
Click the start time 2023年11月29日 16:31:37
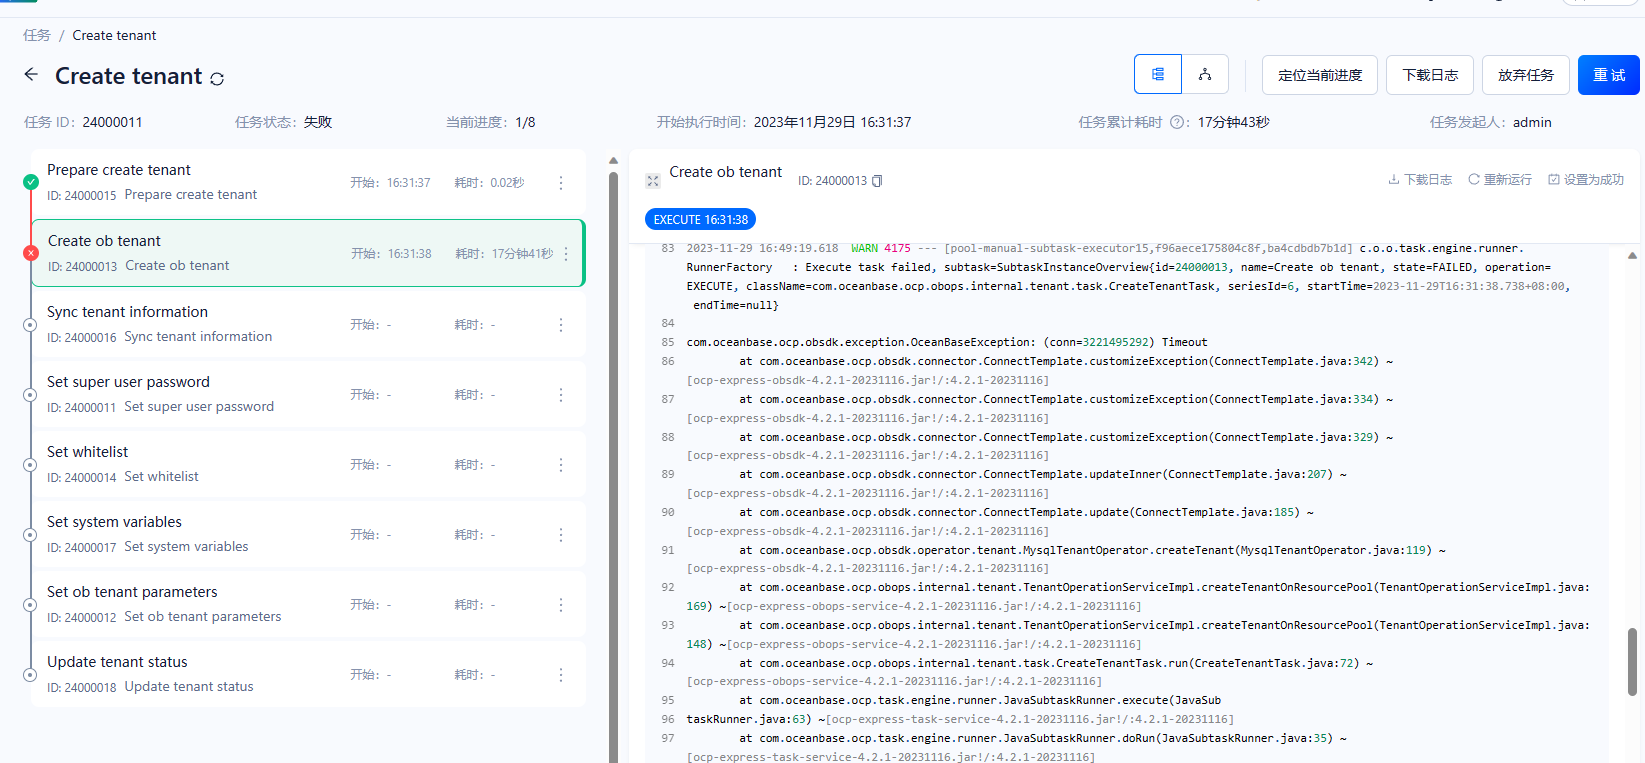coord(832,122)
